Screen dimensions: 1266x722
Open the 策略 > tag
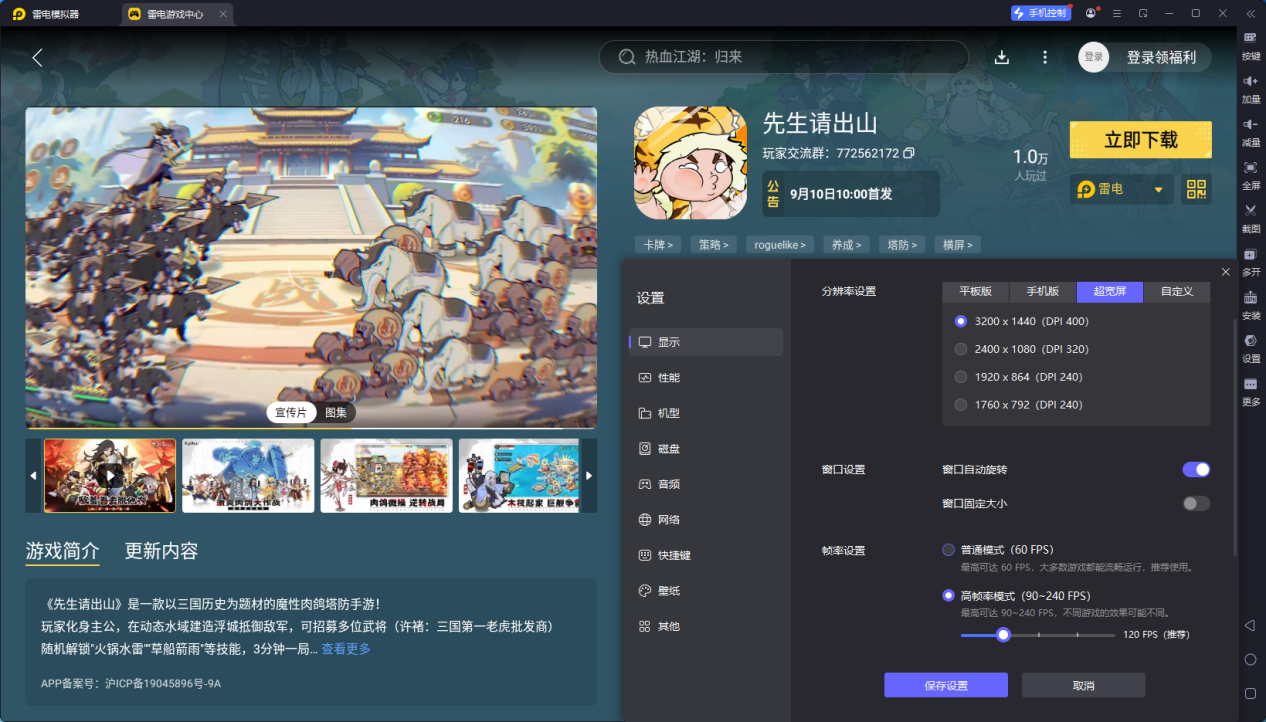(713, 244)
